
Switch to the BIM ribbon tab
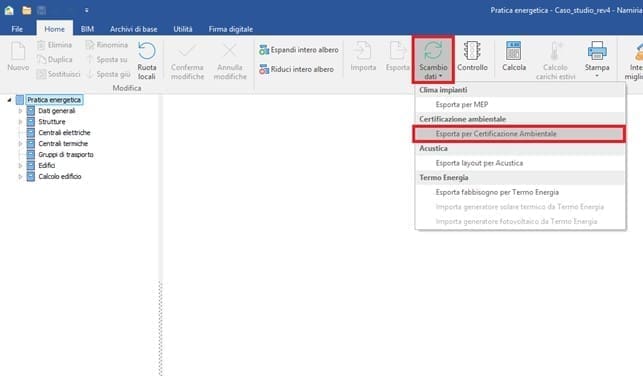(87, 29)
